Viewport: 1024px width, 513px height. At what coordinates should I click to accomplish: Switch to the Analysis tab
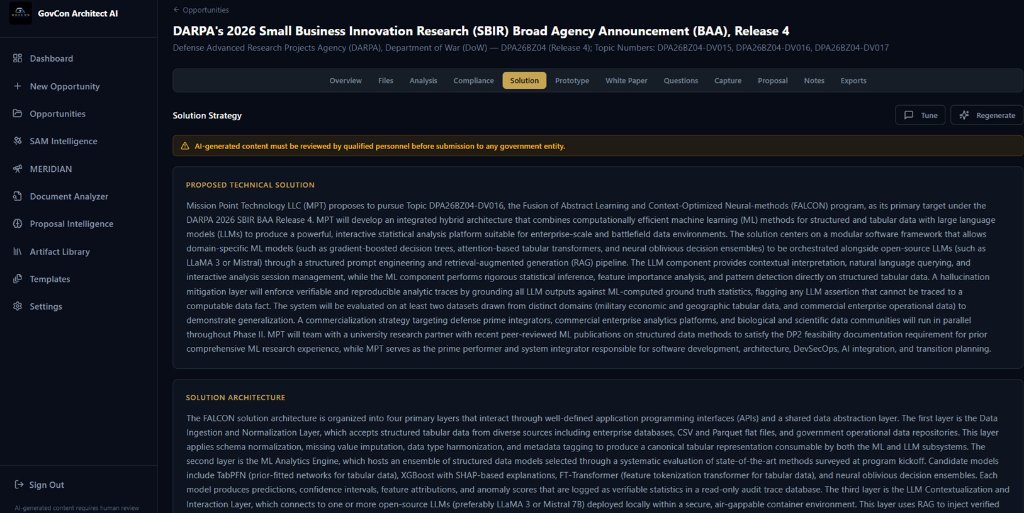coord(423,80)
